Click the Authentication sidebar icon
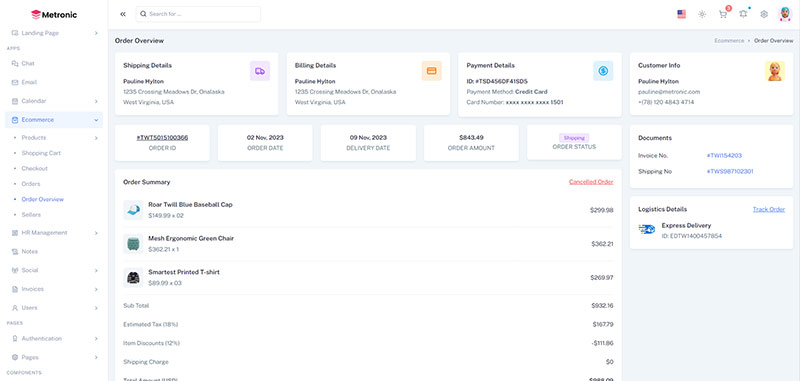Image resolution: width=800 pixels, height=381 pixels. [15, 339]
